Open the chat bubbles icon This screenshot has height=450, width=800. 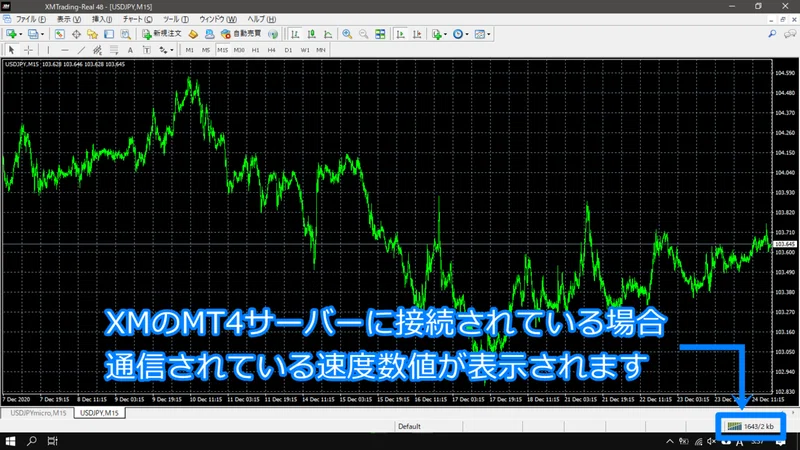pyautogui.click(x=790, y=34)
